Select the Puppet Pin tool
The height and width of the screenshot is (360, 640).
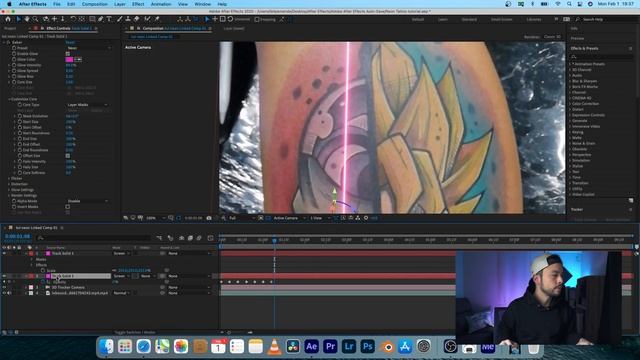point(157,19)
